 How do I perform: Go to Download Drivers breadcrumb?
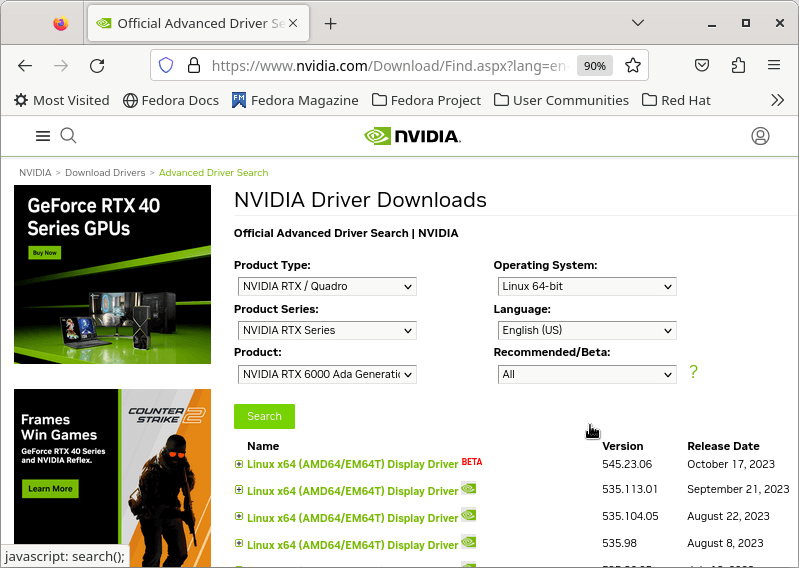coord(105,173)
